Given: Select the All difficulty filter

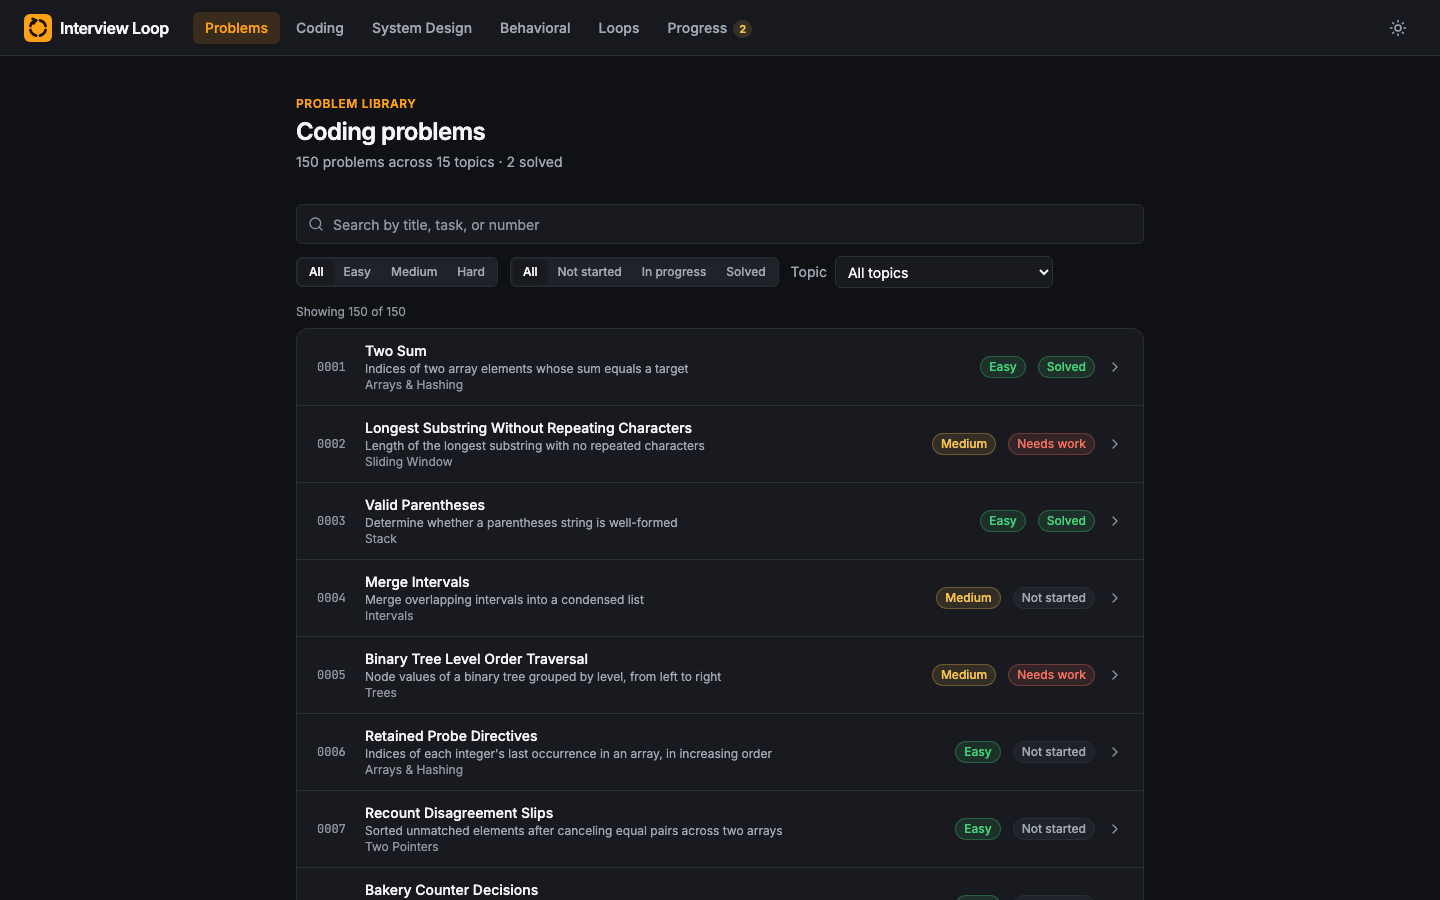Looking at the screenshot, I should 316,272.
